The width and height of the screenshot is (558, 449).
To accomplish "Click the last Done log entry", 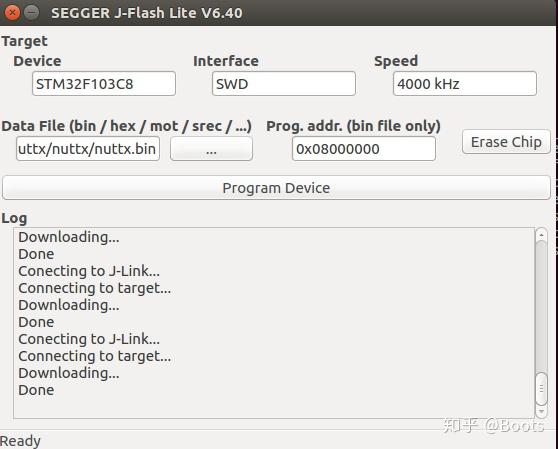I will 36,390.
